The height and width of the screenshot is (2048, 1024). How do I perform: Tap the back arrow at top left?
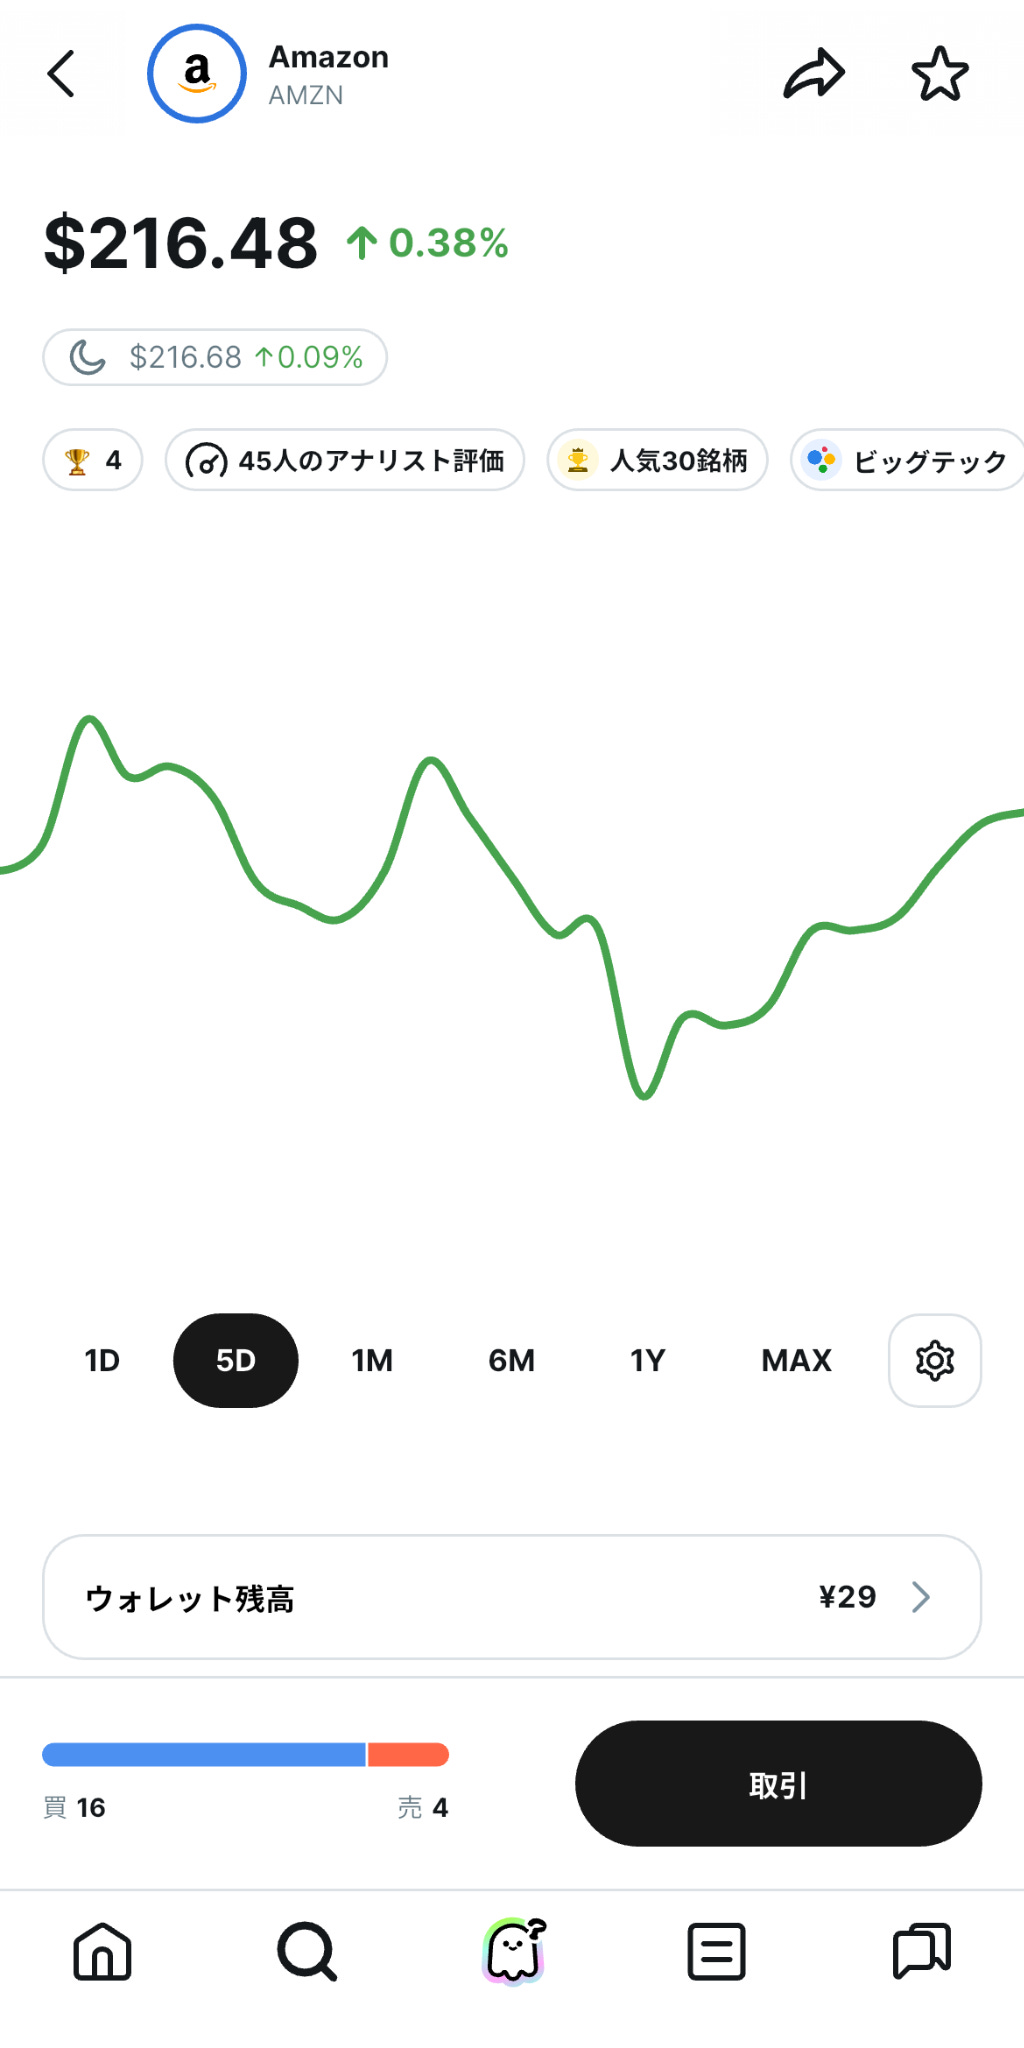coord(62,73)
